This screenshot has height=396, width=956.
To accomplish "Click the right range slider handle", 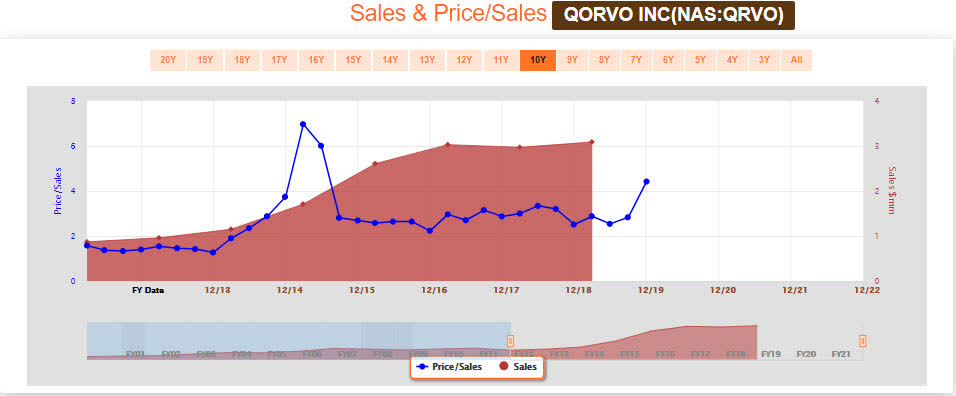I will click(x=863, y=340).
